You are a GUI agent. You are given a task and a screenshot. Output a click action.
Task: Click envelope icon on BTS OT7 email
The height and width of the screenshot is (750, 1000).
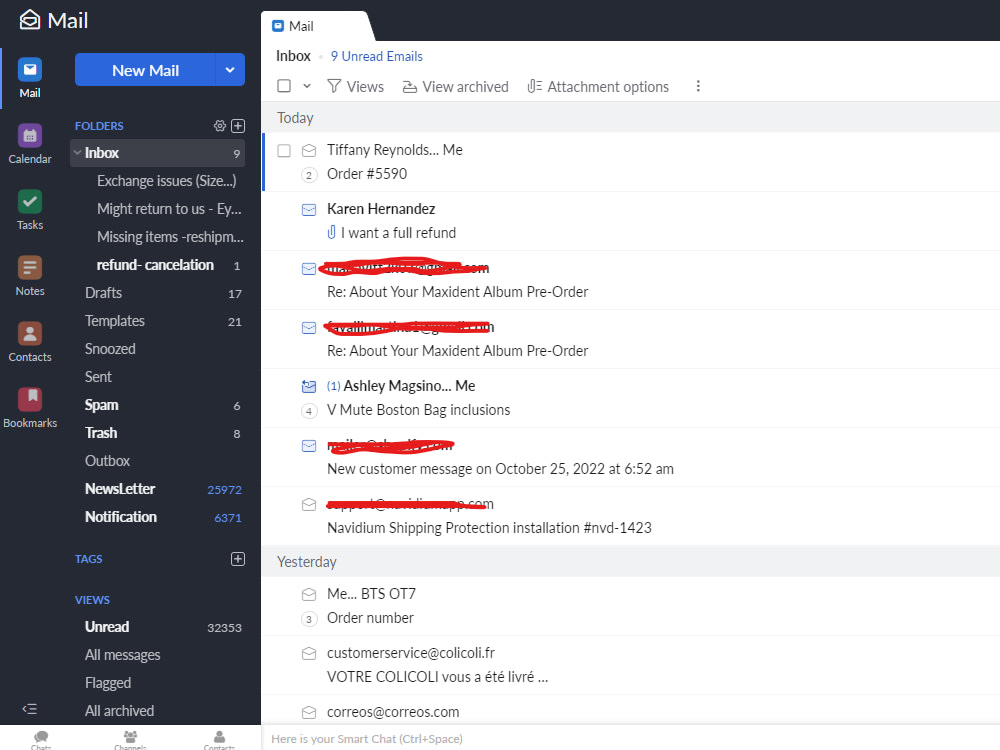click(309, 594)
